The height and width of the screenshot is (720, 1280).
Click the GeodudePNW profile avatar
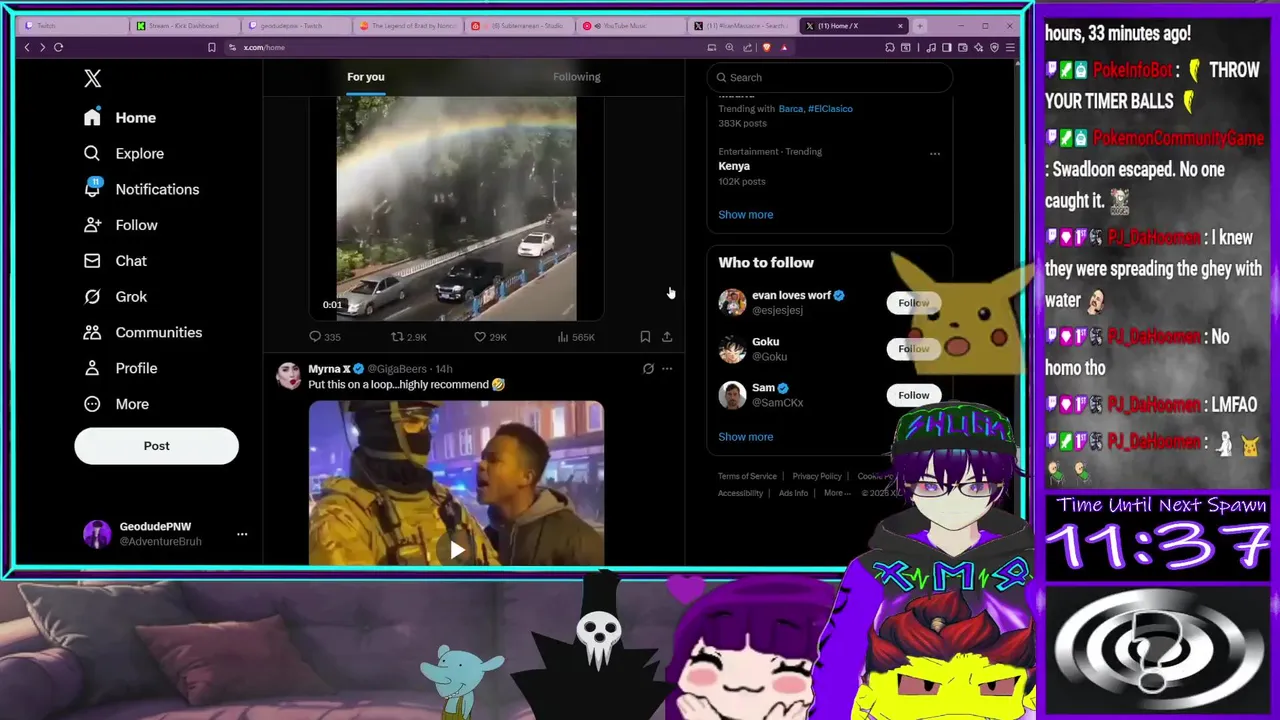point(97,534)
